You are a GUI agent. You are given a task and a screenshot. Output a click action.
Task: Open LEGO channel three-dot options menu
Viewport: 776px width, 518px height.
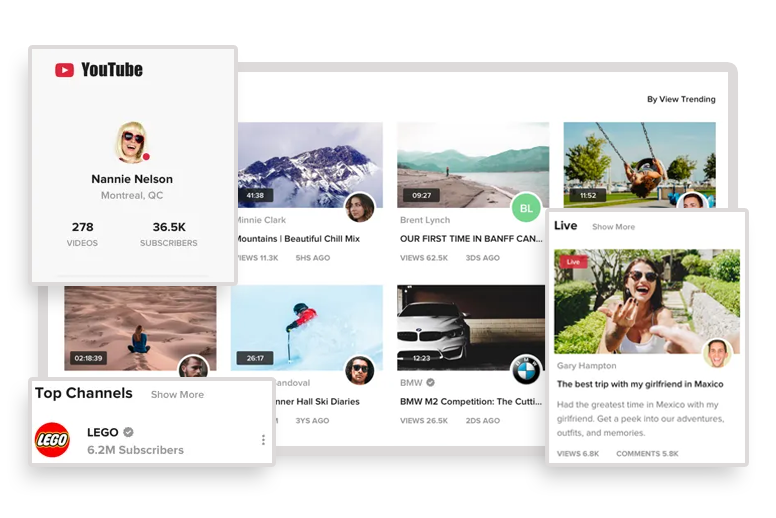point(263,440)
